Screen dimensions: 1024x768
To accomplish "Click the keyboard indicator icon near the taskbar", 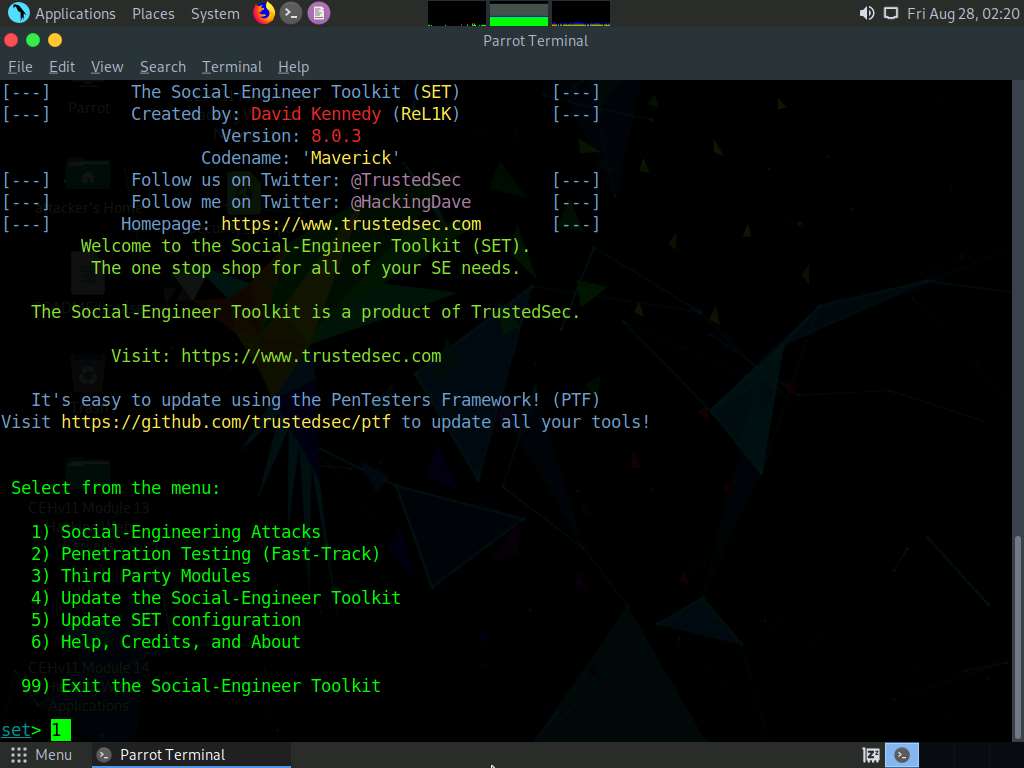I will coord(870,755).
